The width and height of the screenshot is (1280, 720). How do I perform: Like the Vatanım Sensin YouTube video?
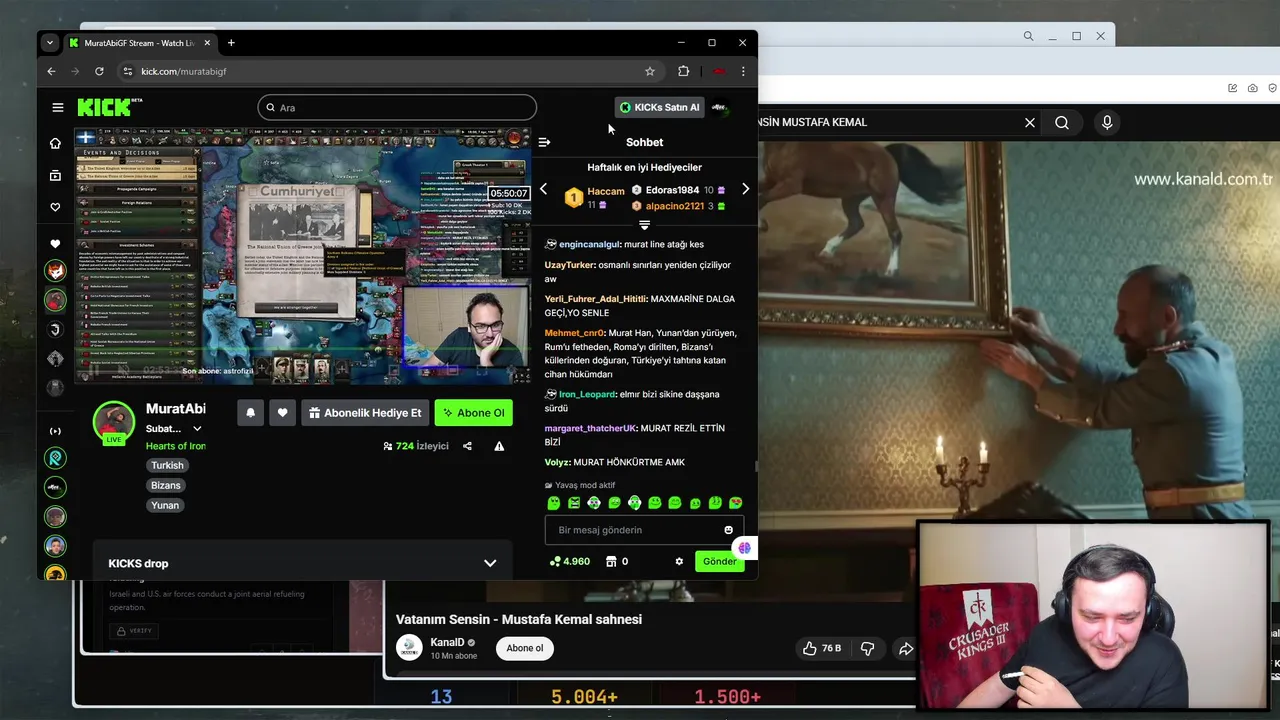(820, 649)
